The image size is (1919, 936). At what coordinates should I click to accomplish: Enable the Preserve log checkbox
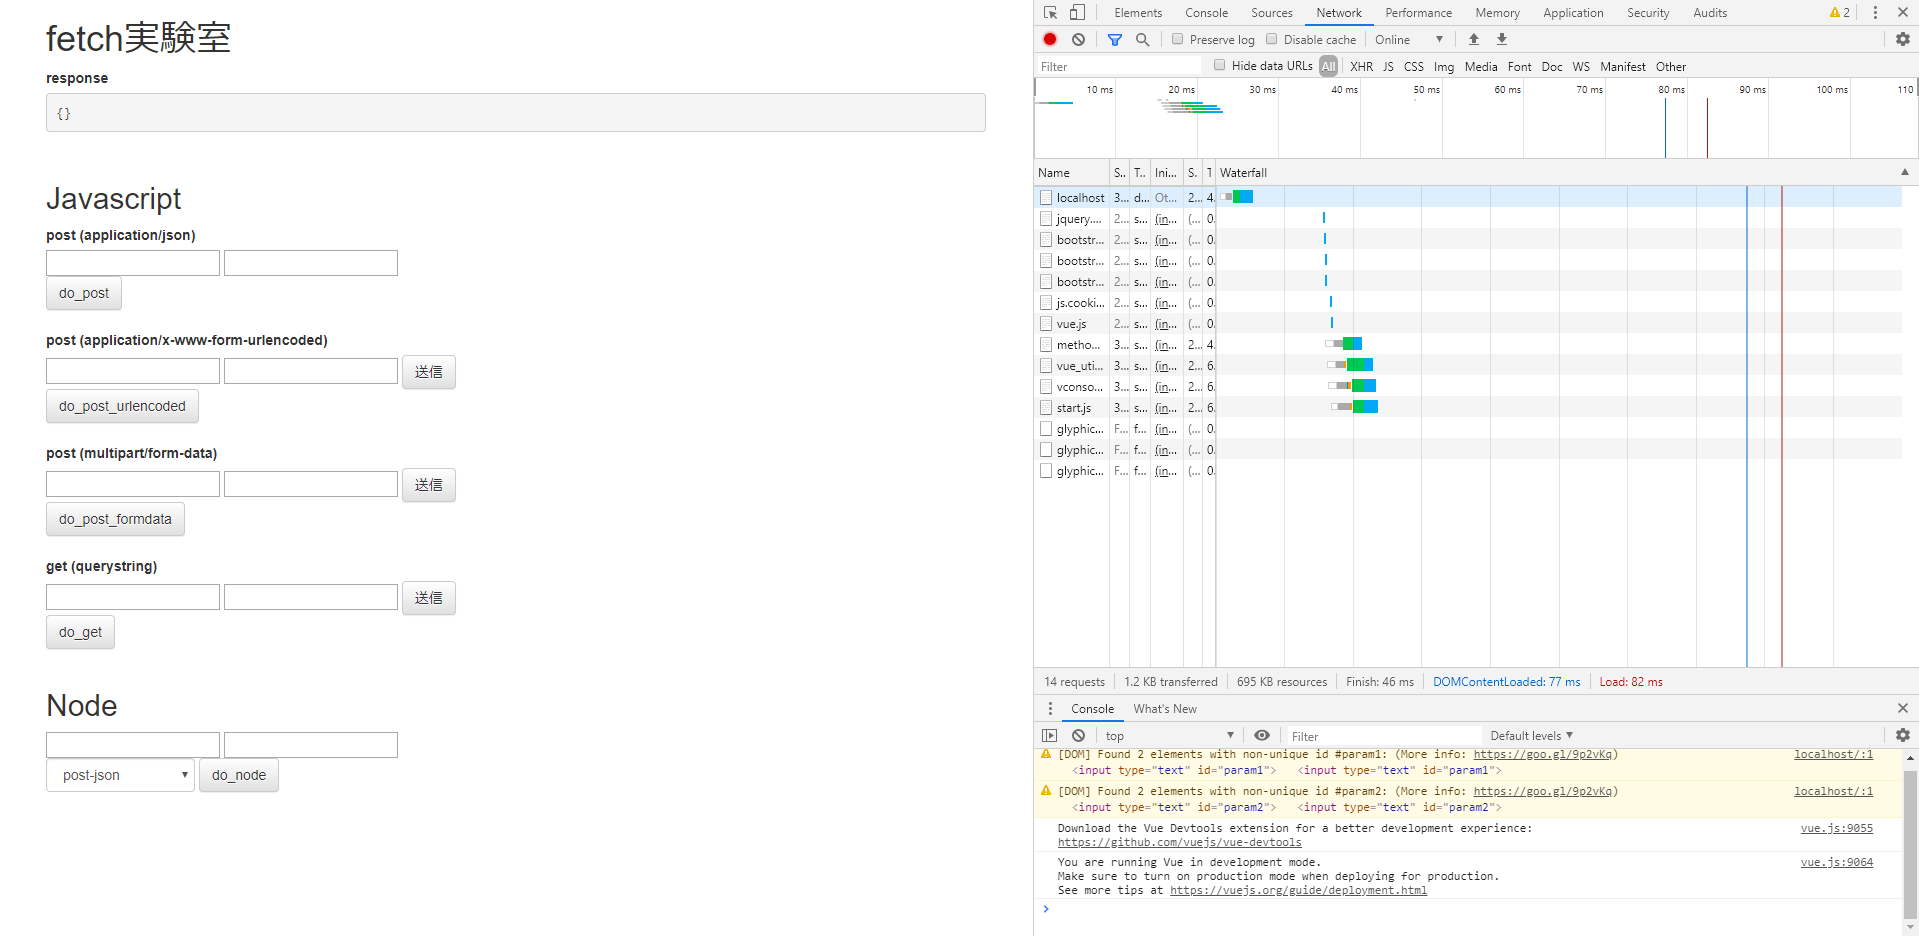click(1177, 39)
